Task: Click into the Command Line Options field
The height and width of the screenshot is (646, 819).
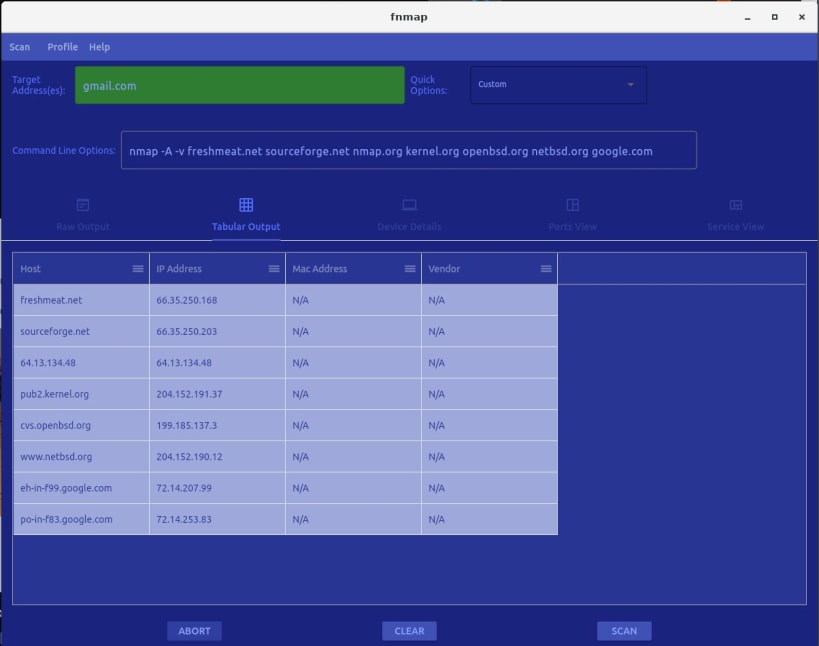Action: pos(408,150)
